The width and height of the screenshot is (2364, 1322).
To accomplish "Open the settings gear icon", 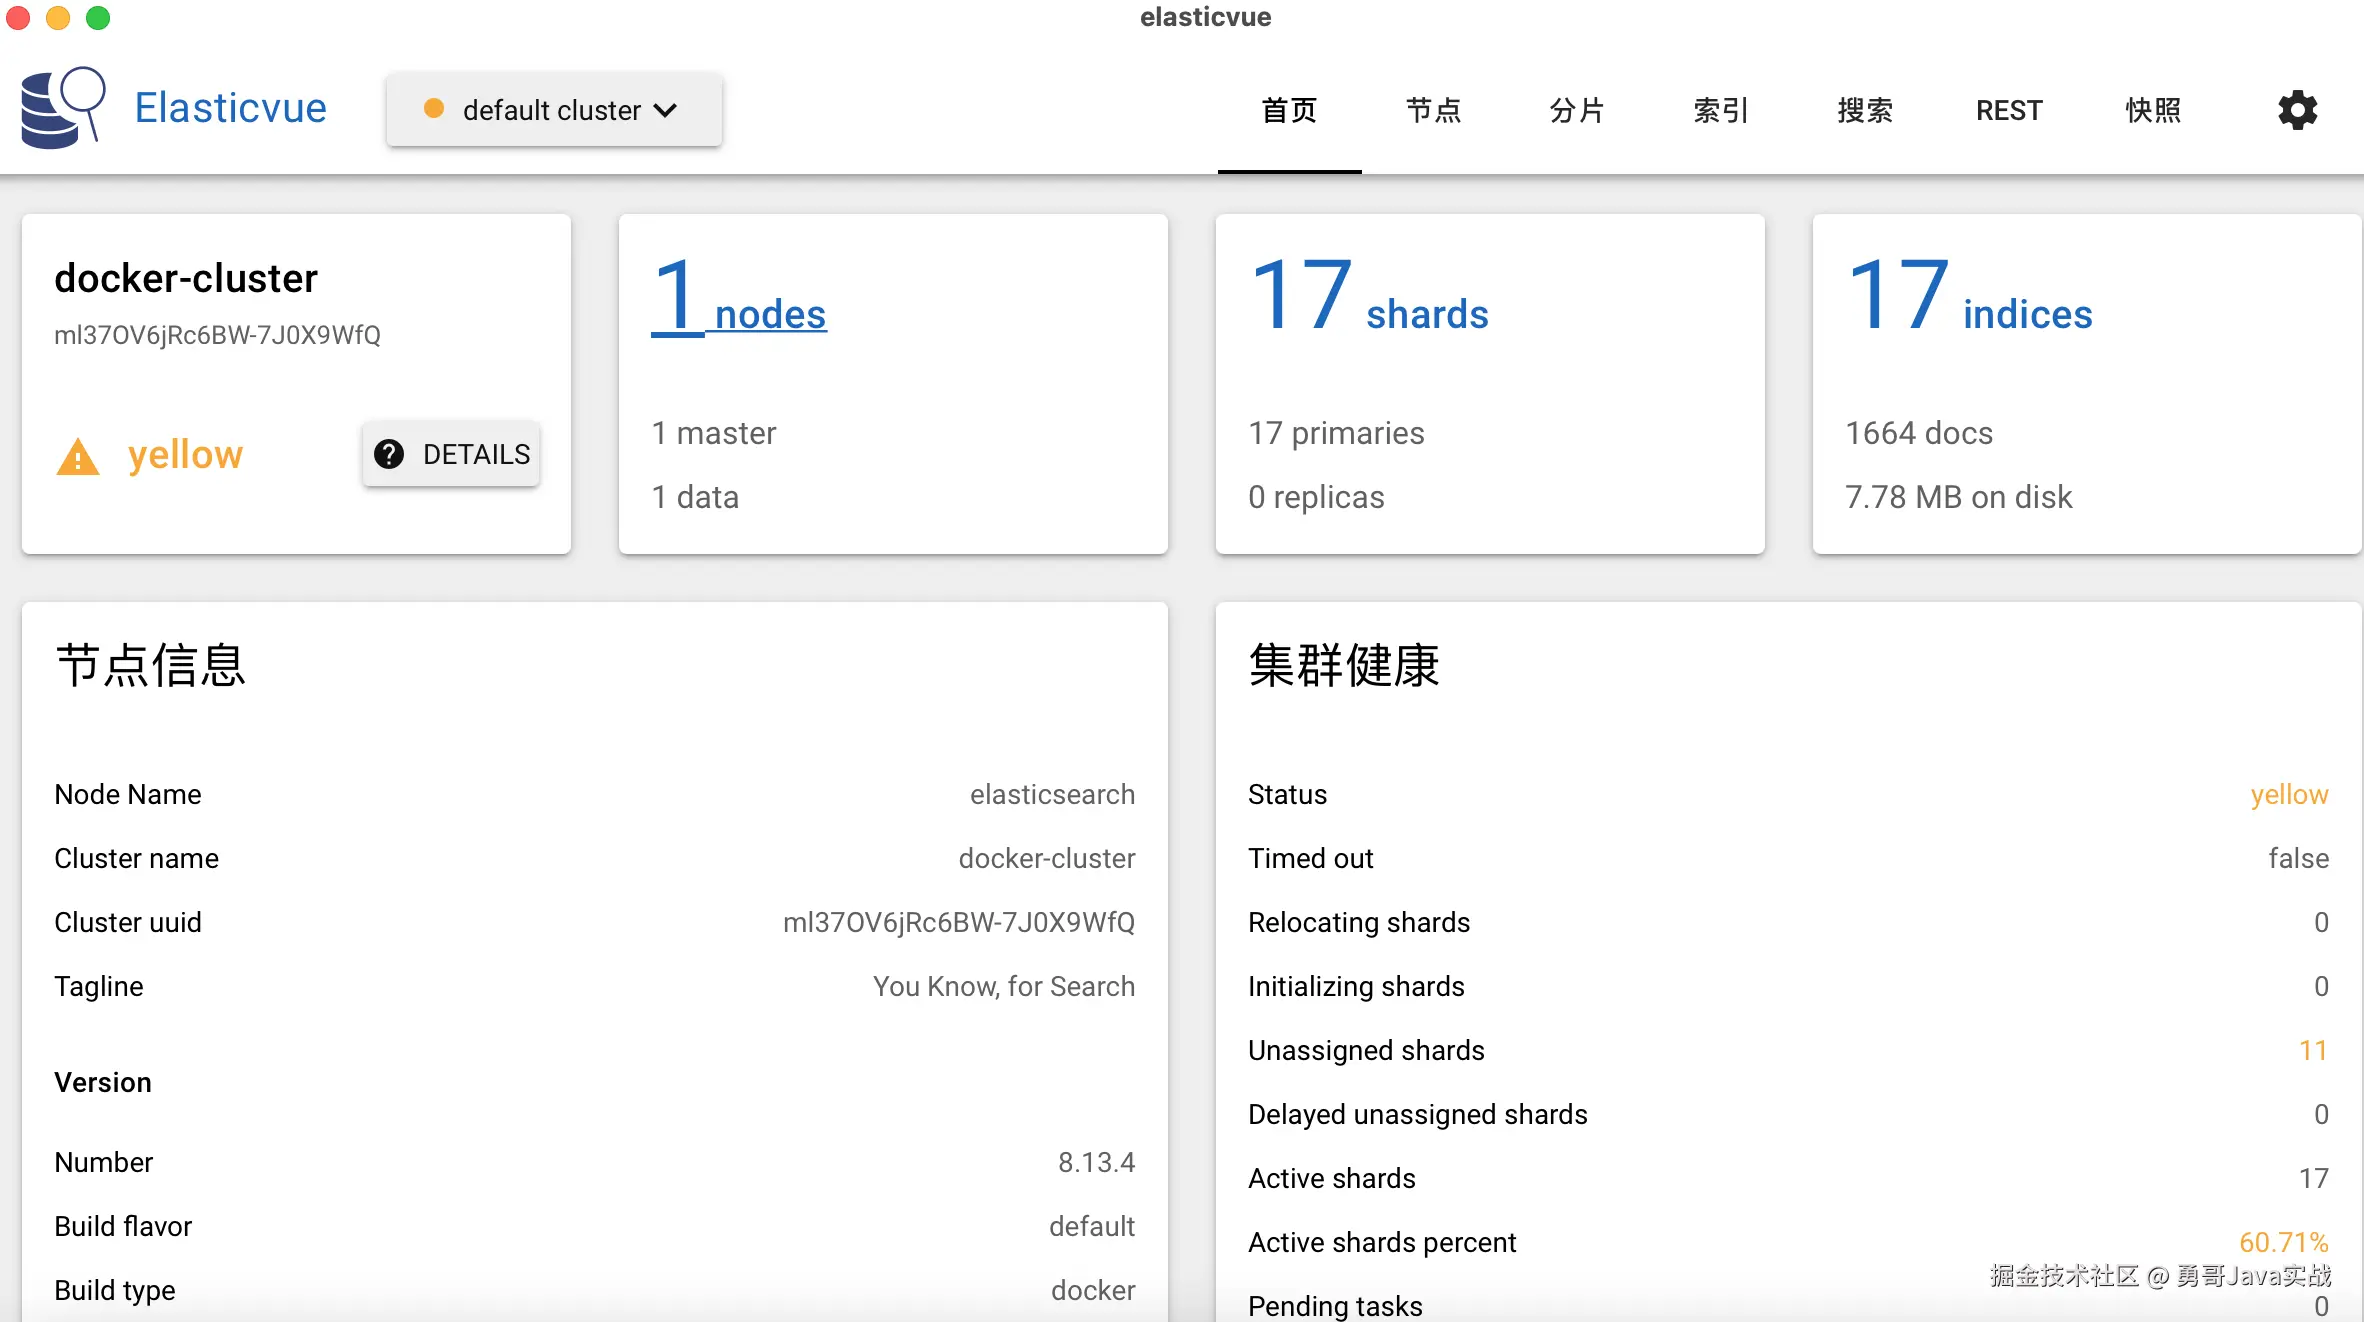I will pos(2297,110).
